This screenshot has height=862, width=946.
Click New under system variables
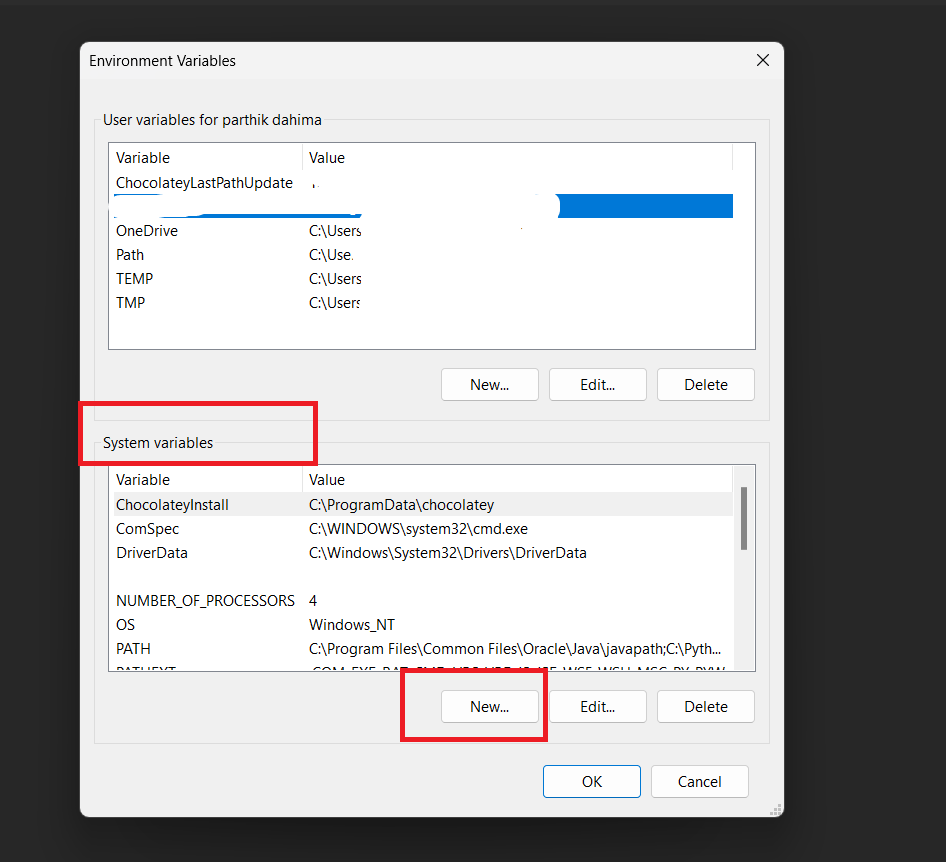(x=489, y=706)
